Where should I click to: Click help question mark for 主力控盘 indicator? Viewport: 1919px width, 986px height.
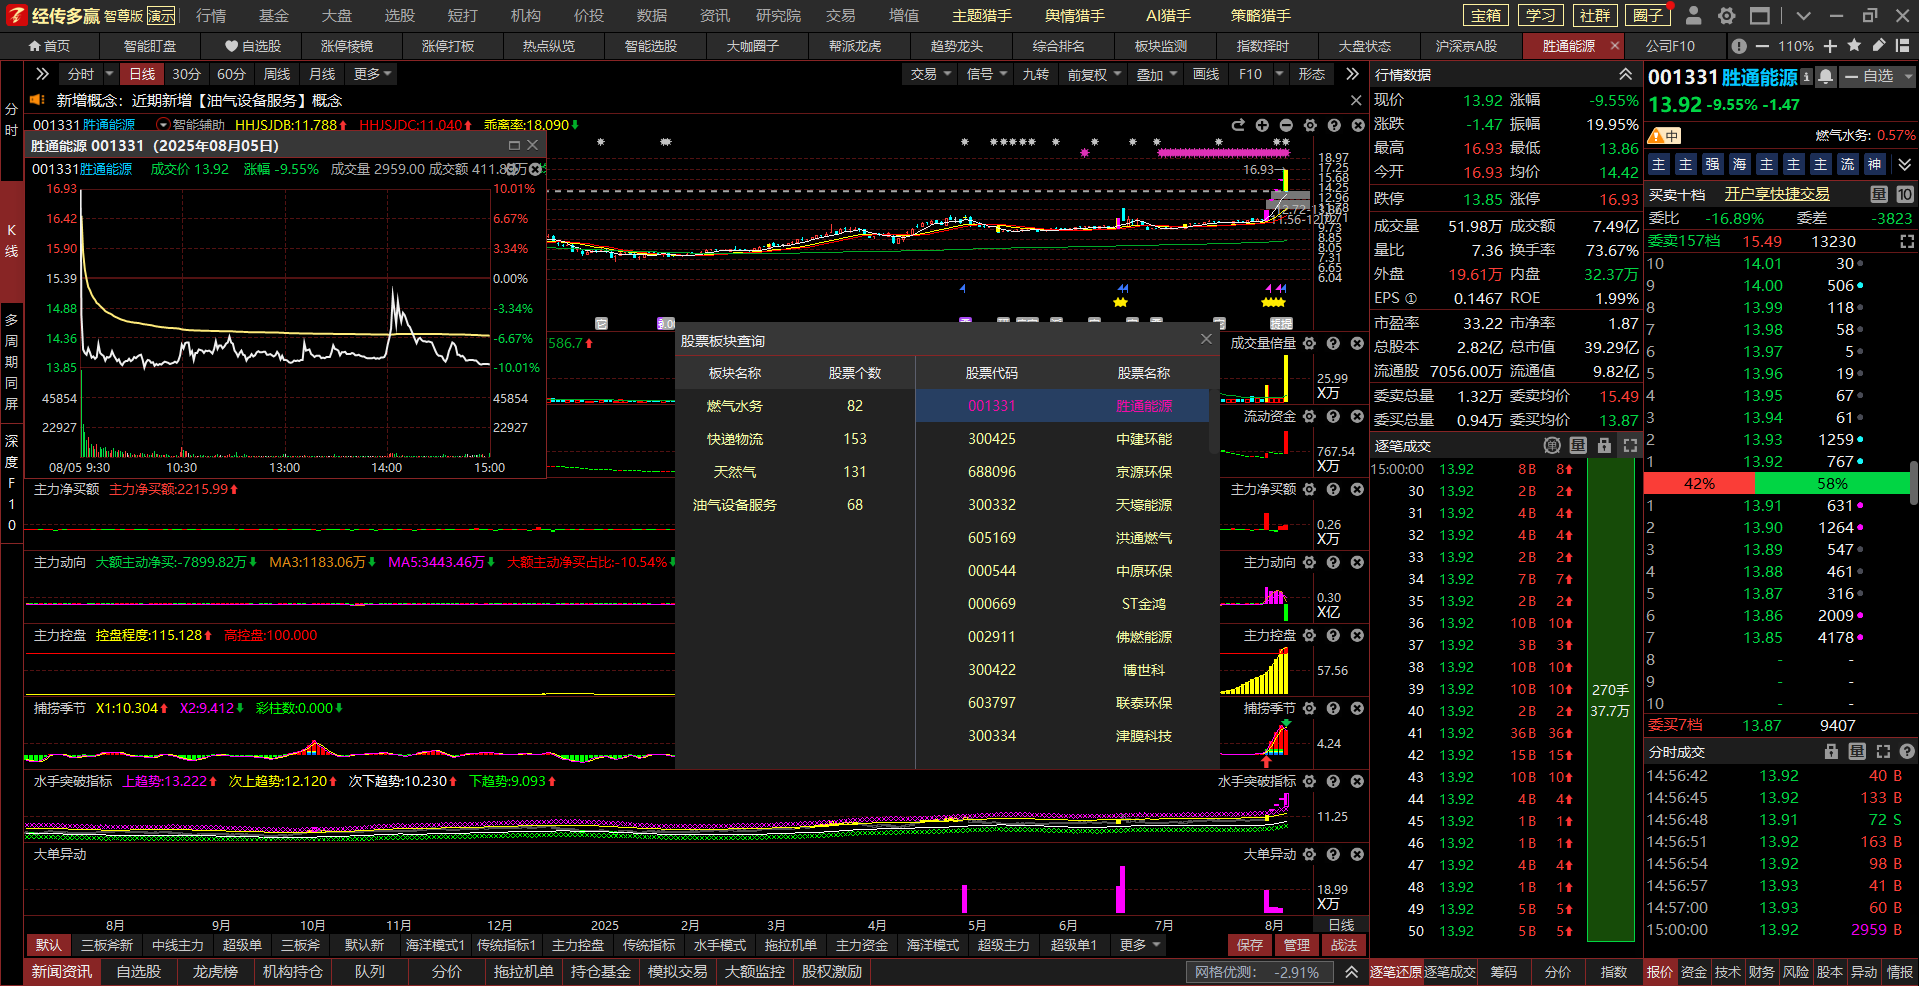(1333, 635)
